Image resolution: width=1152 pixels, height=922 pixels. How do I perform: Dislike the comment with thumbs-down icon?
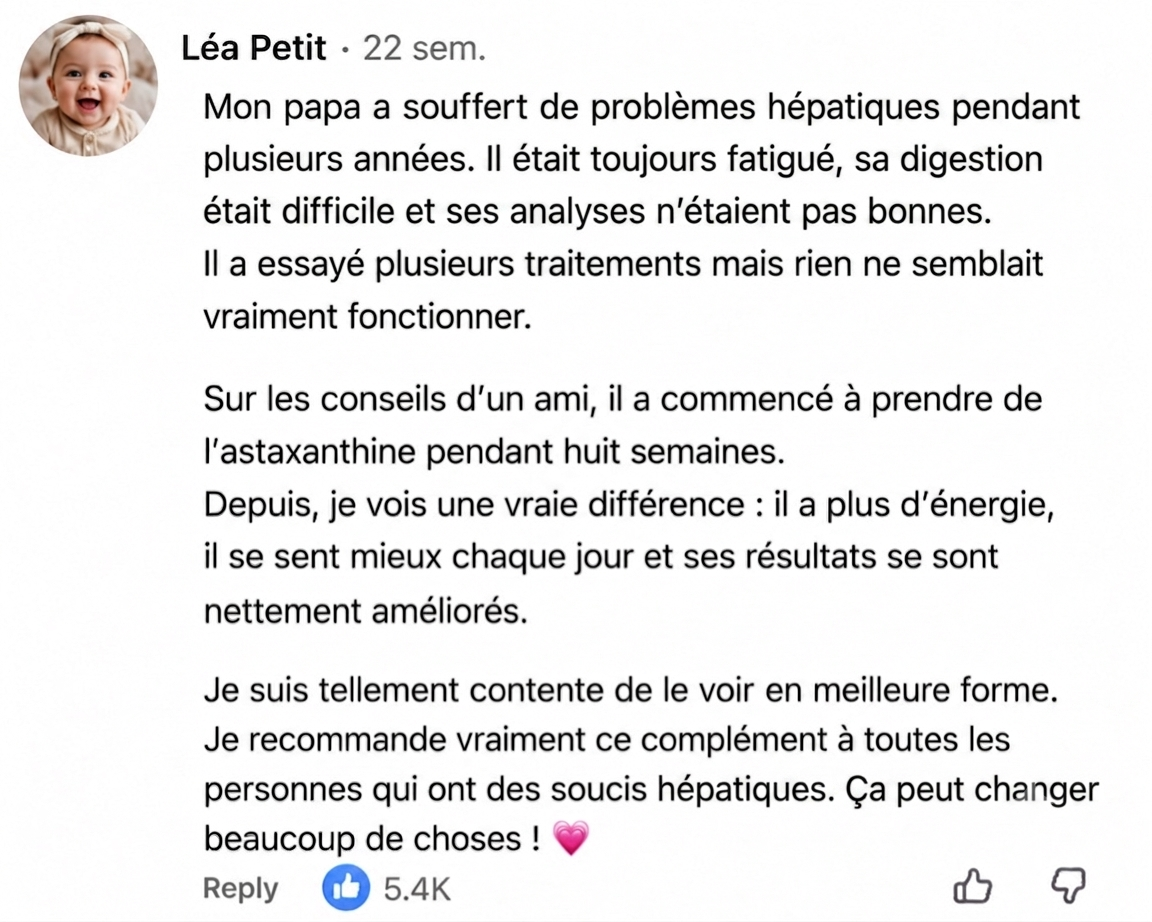coord(1068,885)
